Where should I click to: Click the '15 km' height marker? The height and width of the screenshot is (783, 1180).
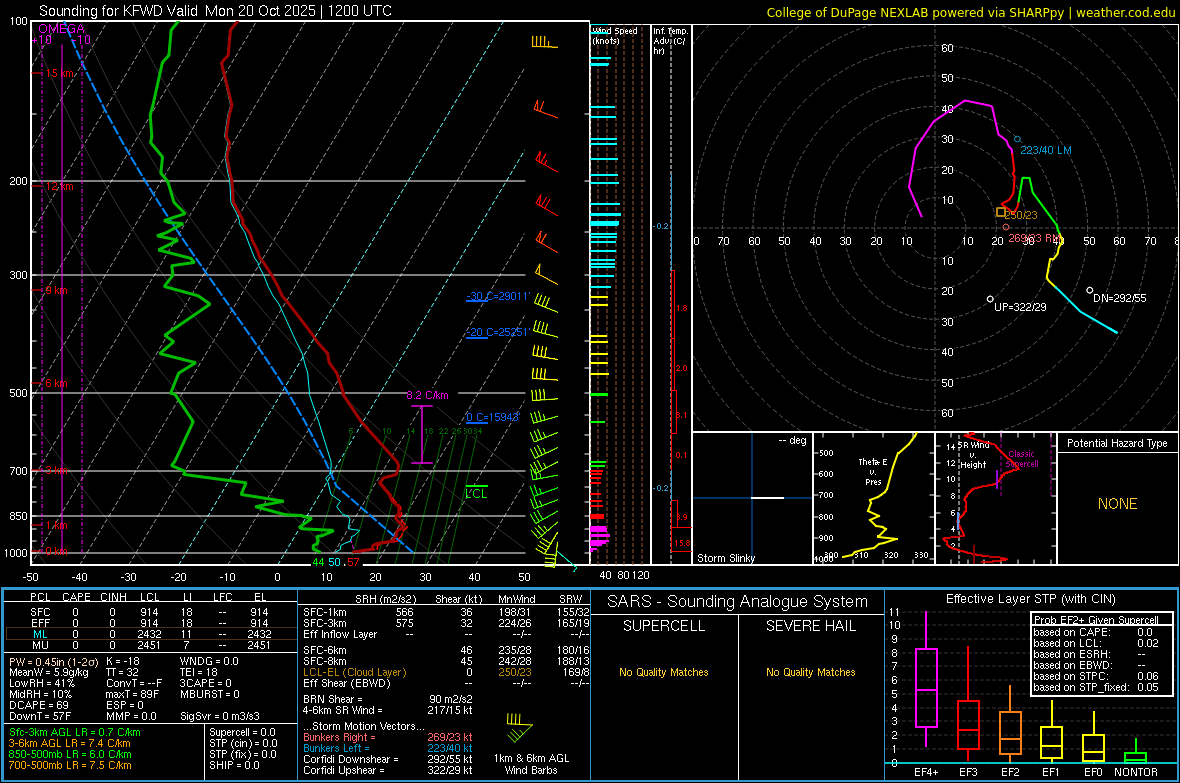pos(60,73)
